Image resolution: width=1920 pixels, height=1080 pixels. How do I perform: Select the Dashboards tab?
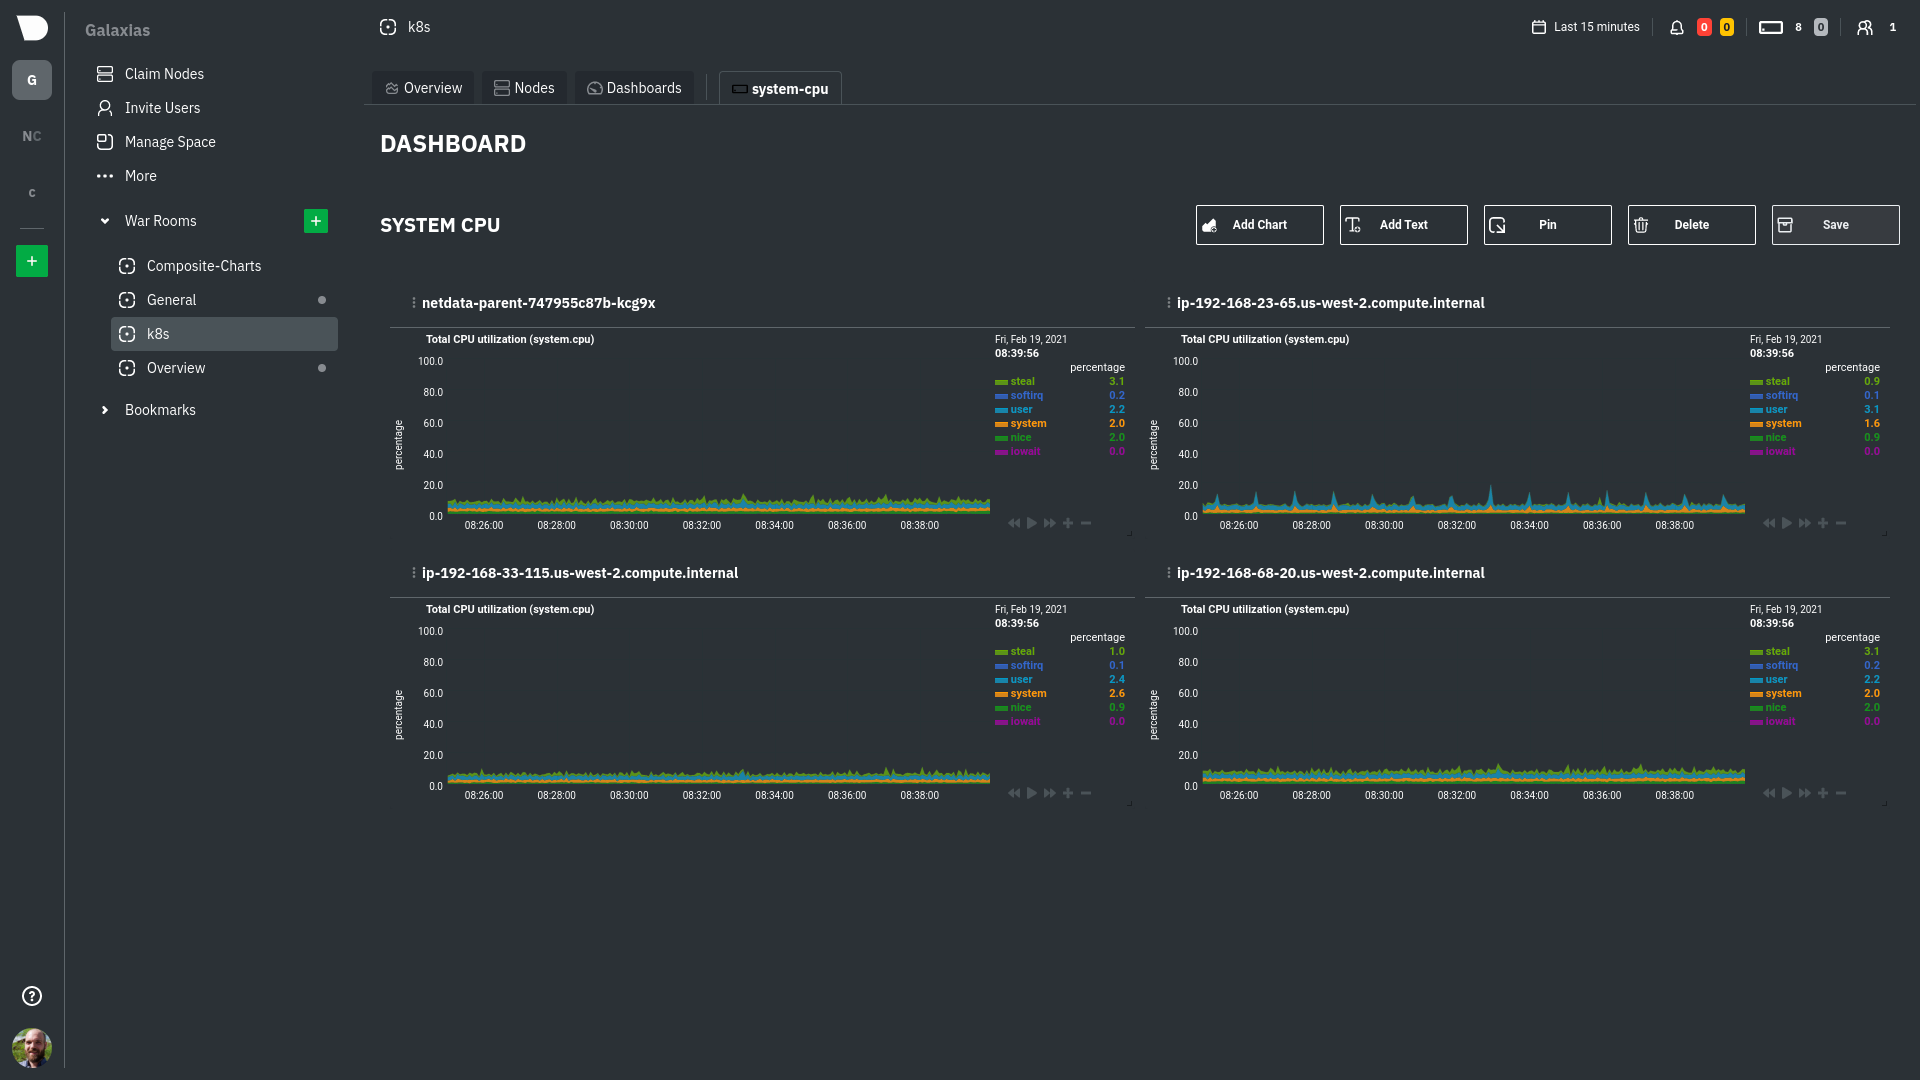633,87
